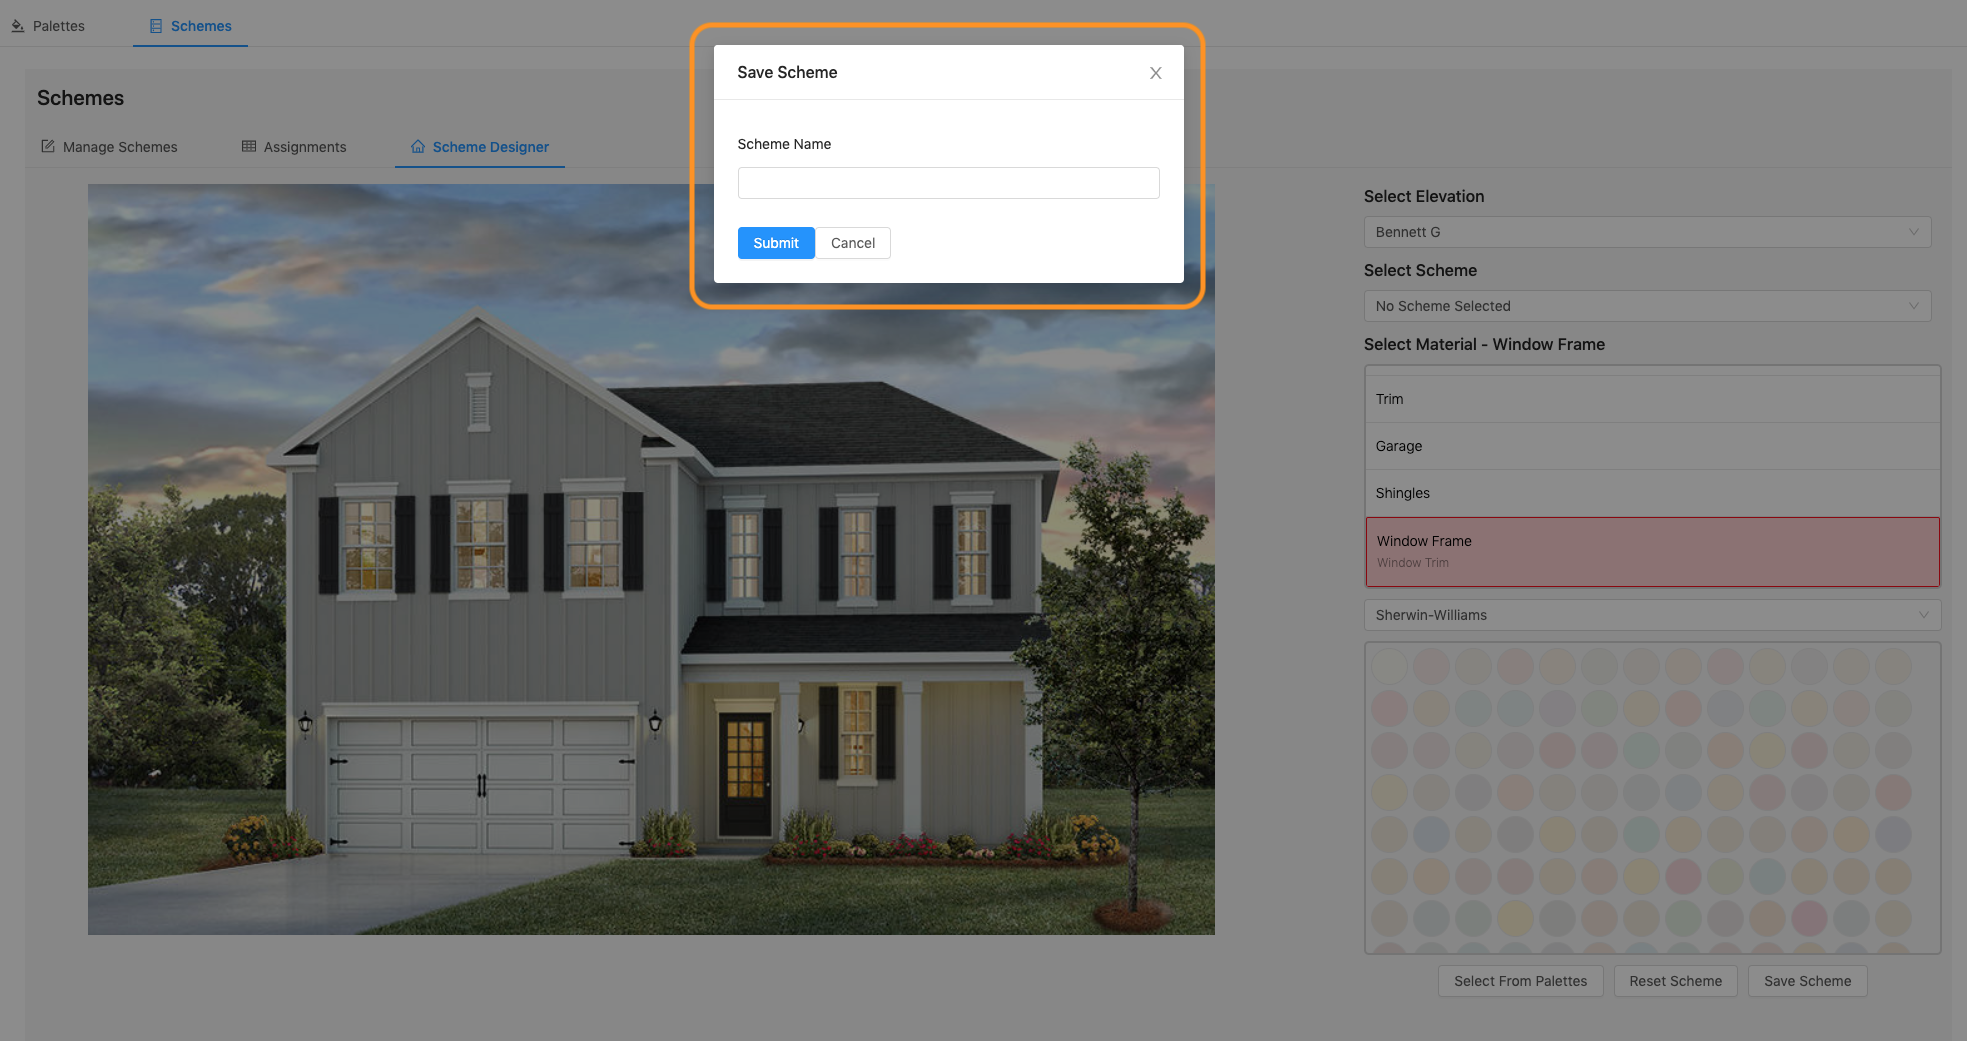Image resolution: width=1967 pixels, height=1041 pixels.
Task: Cancel the Save Scheme dialog
Action: pyautogui.click(x=852, y=243)
